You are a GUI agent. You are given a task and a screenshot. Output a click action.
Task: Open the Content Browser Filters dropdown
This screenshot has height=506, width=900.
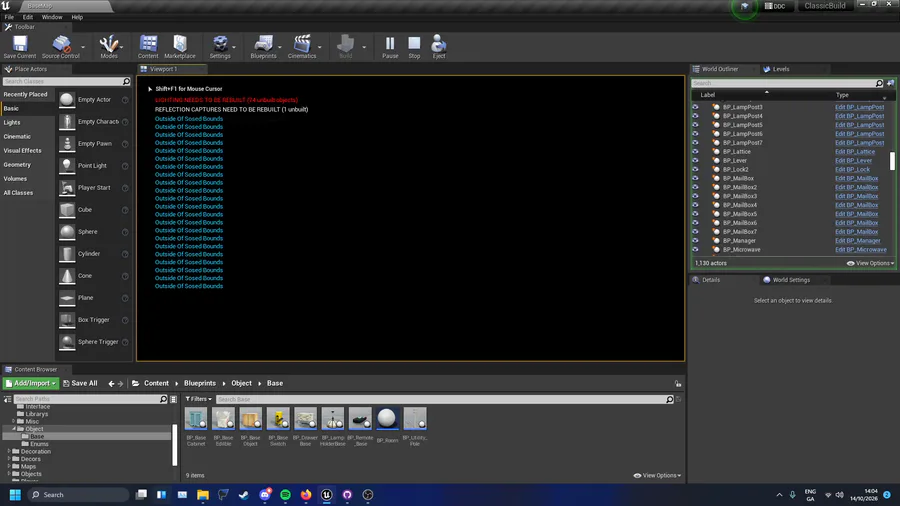[199, 399]
